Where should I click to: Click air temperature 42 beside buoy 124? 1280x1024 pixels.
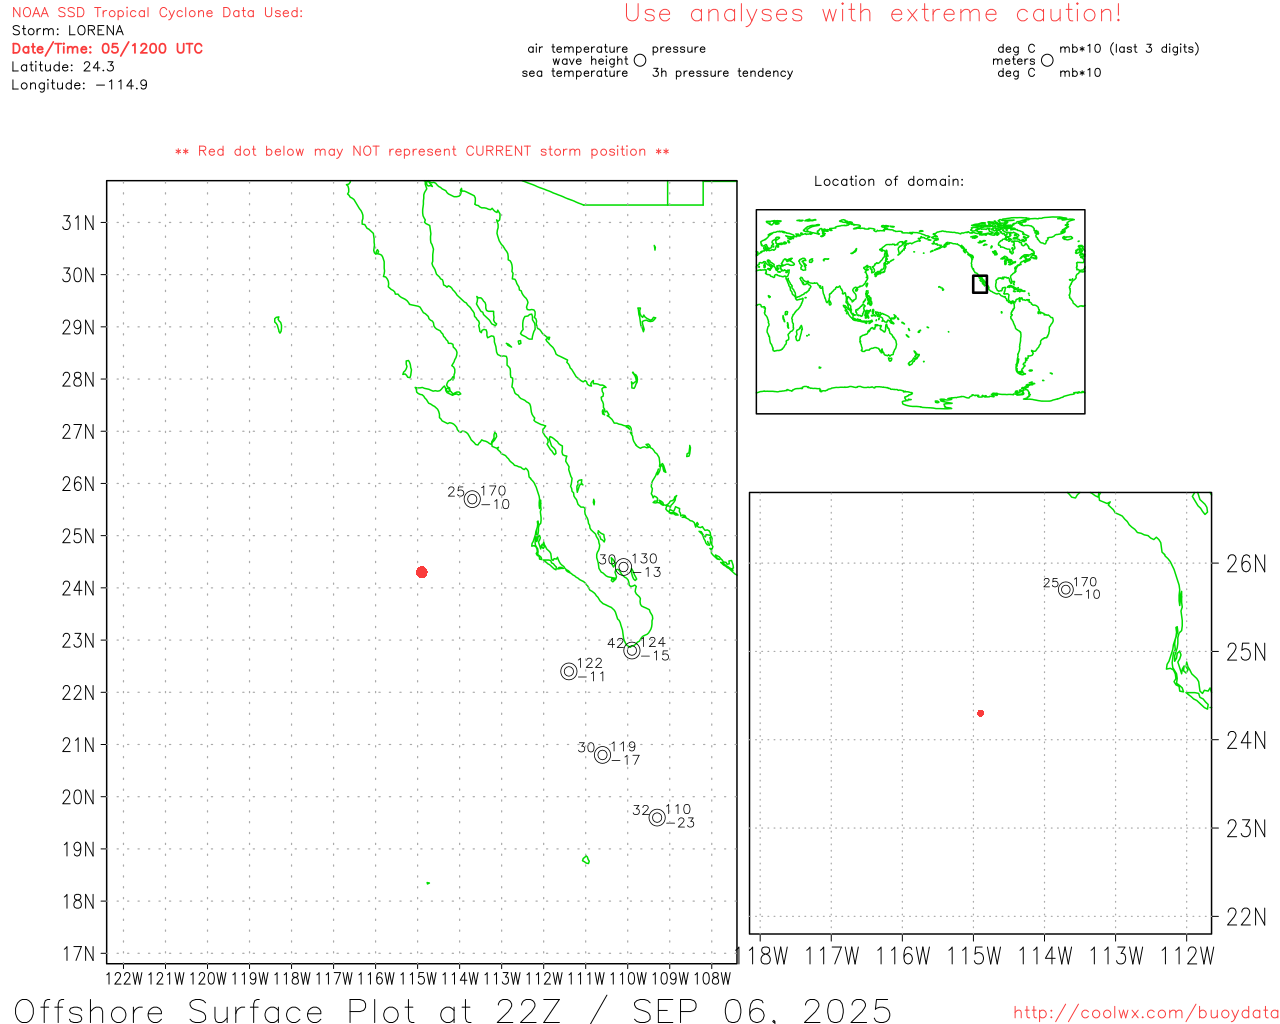616,643
